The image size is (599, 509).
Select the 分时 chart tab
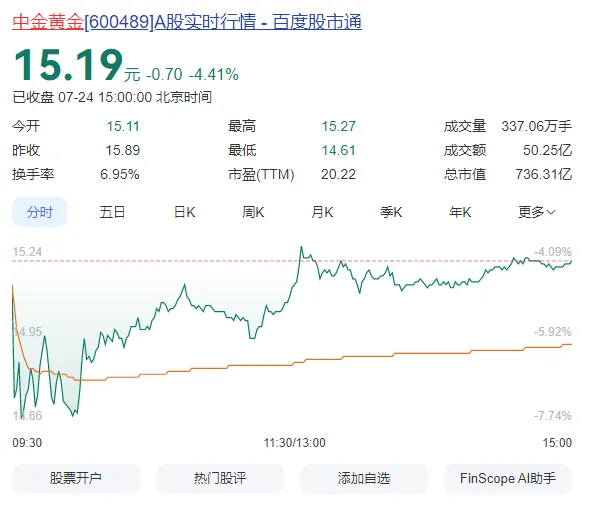(x=39, y=212)
